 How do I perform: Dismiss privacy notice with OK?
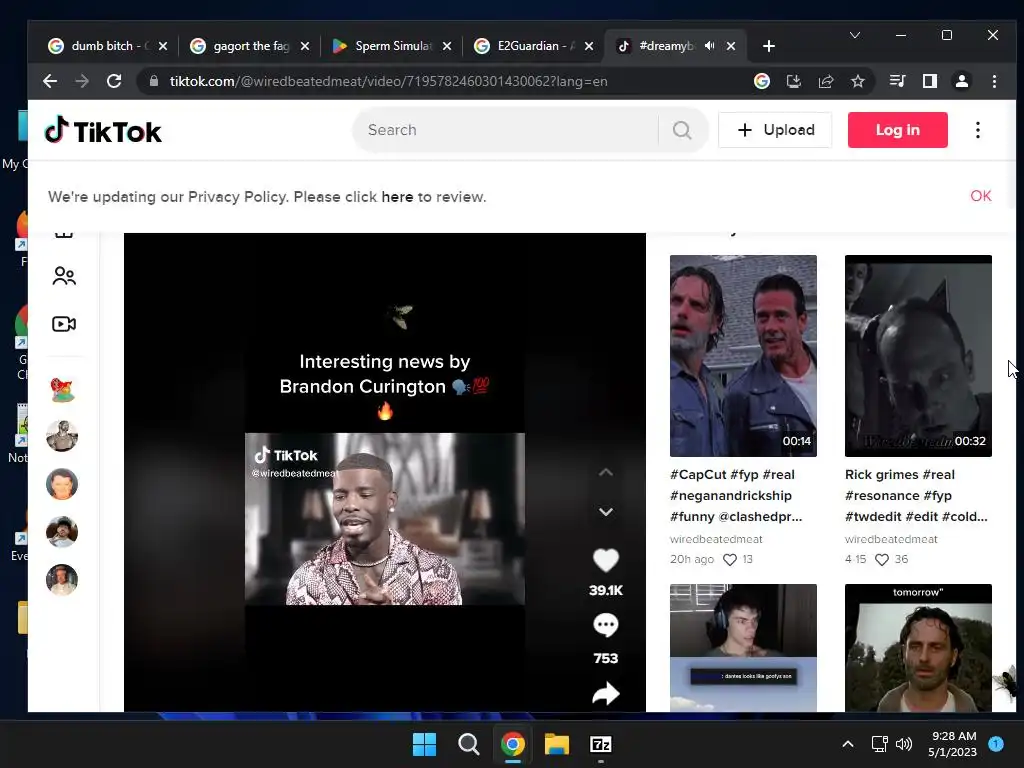[x=980, y=196]
